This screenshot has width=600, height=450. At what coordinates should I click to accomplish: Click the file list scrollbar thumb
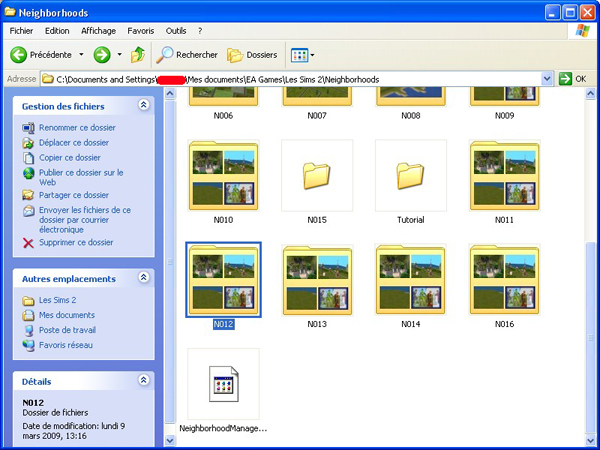(591, 338)
